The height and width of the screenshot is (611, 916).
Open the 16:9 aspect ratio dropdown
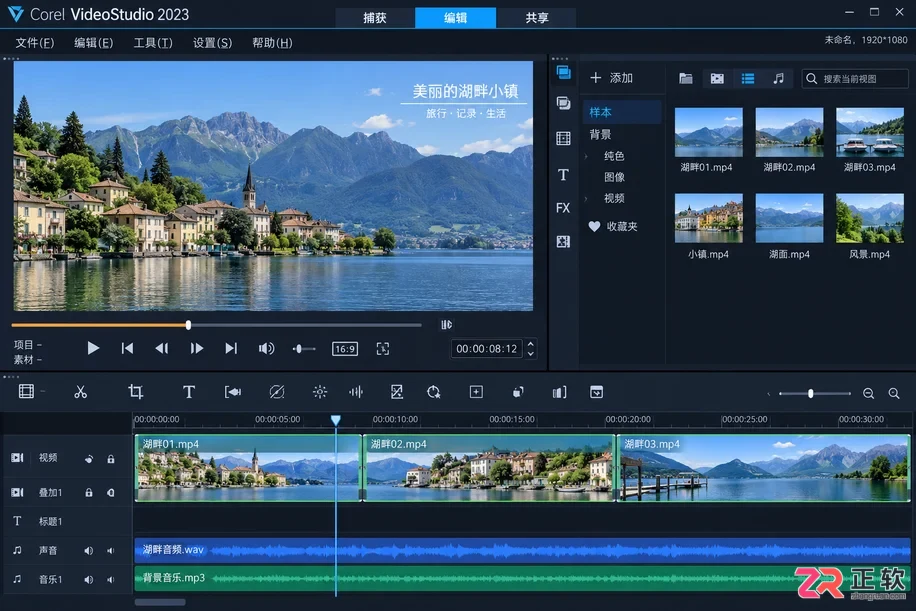coord(345,349)
